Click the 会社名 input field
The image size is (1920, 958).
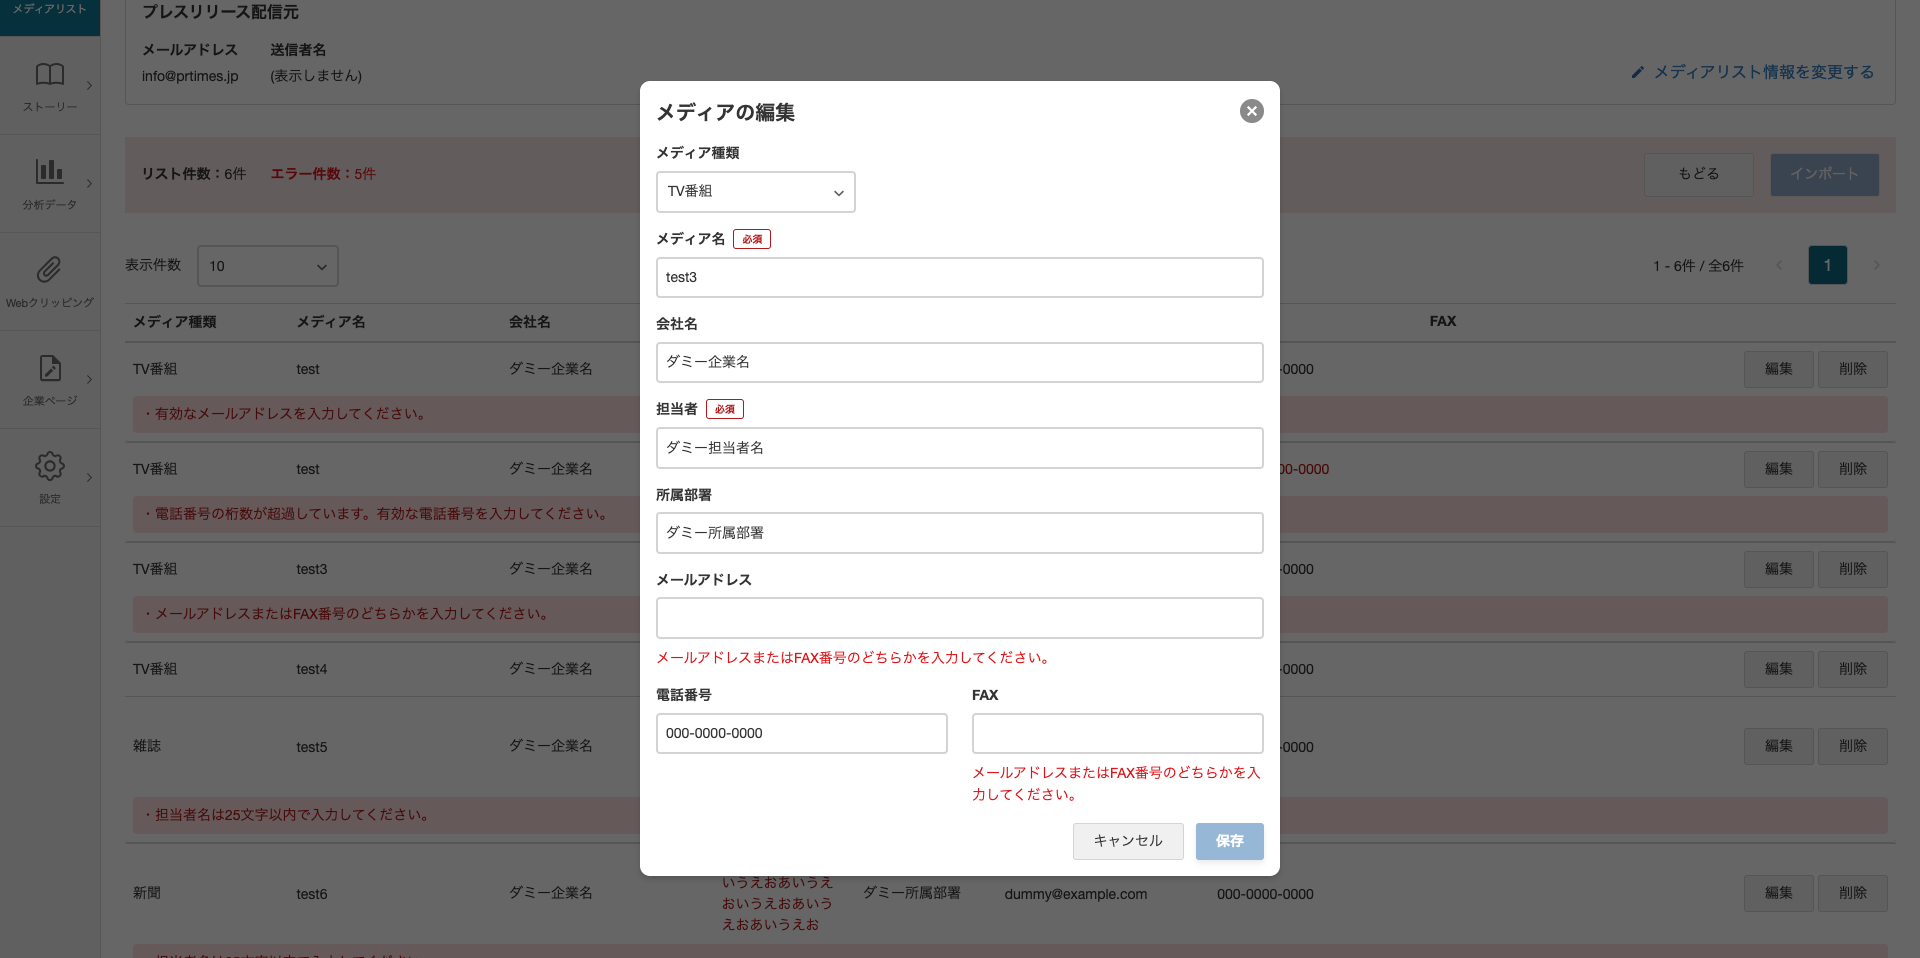(959, 362)
